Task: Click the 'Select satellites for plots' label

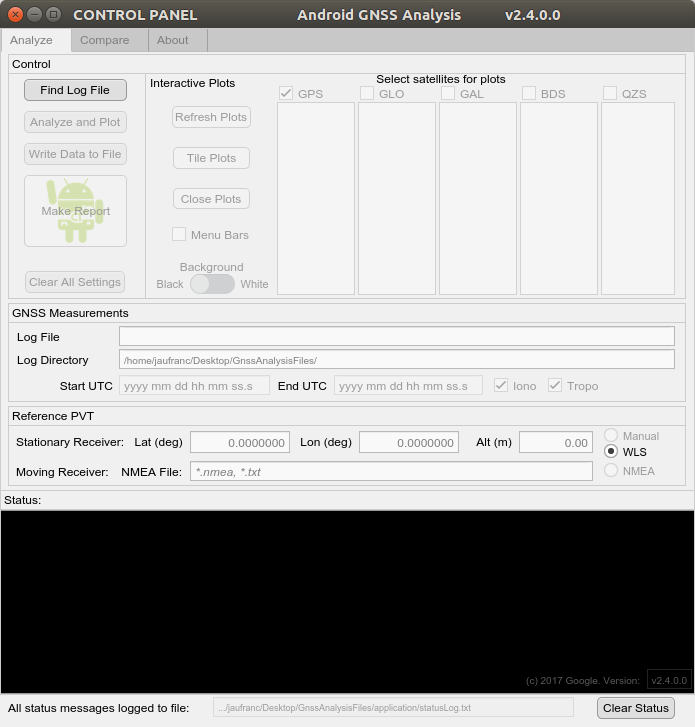Action: [x=440, y=79]
